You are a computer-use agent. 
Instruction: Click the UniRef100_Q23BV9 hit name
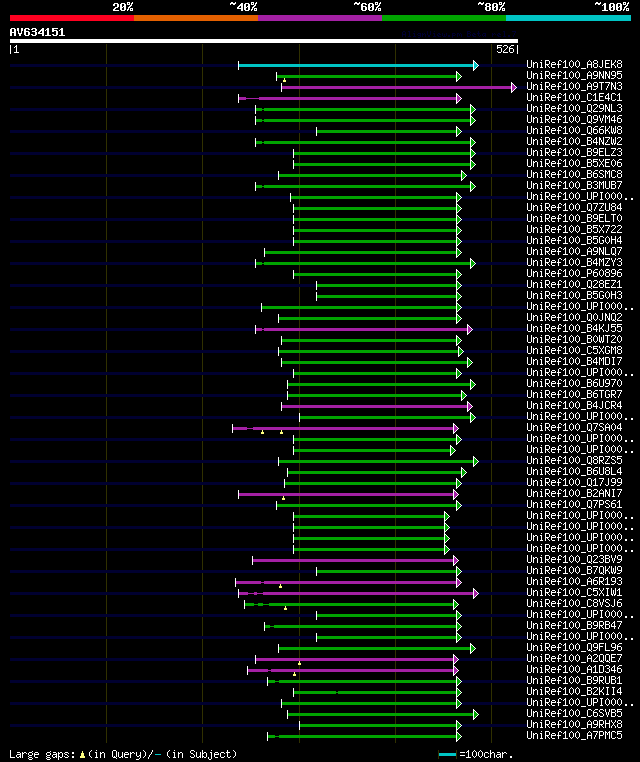[x=574, y=560]
